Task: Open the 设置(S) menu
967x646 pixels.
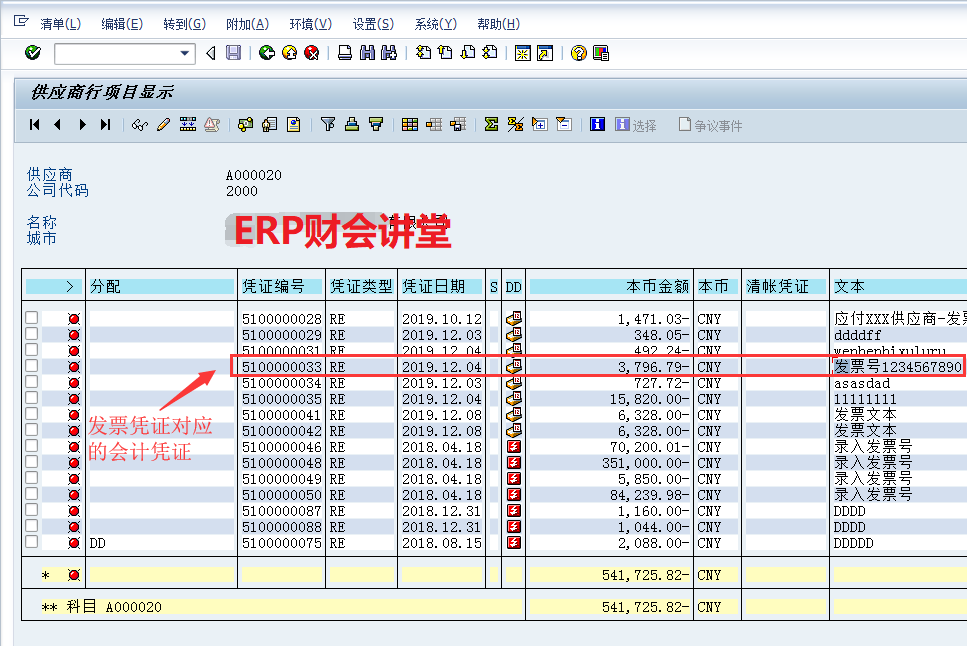Action: pyautogui.click(x=372, y=24)
